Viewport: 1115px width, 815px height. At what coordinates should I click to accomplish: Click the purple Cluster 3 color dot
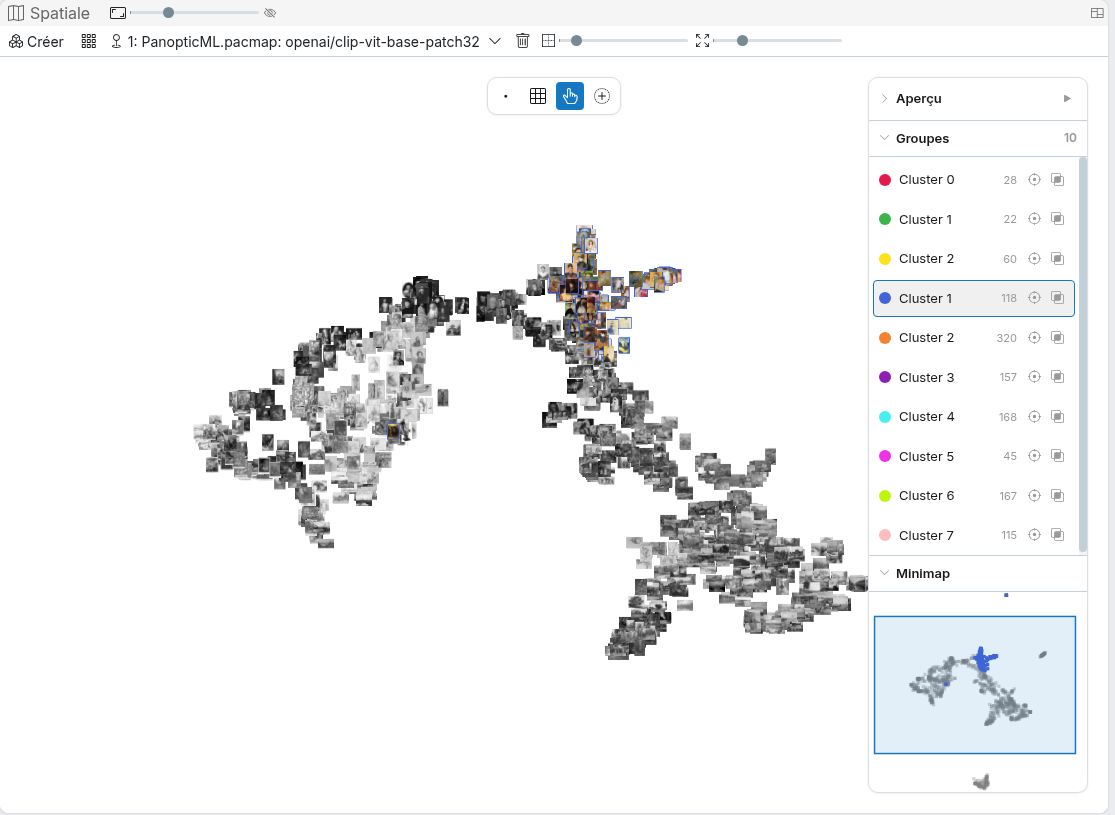[x=885, y=377]
